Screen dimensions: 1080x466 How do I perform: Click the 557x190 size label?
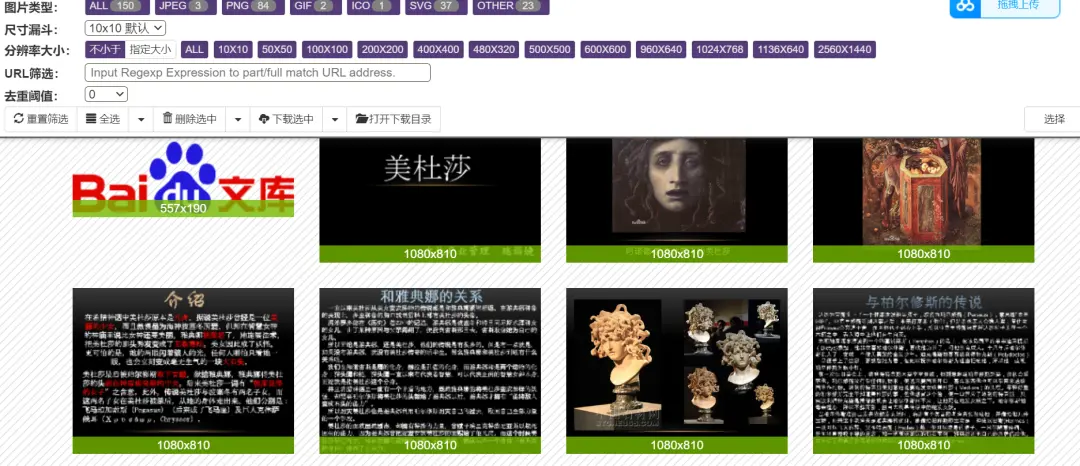(x=183, y=208)
